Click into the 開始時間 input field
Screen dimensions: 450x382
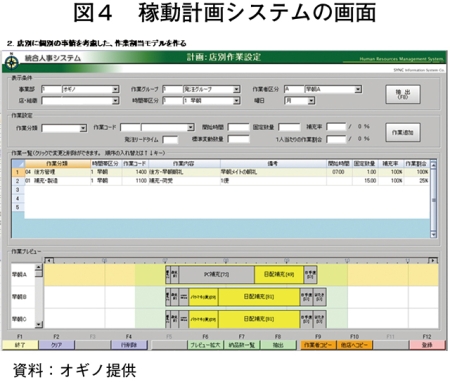coord(238,127)
